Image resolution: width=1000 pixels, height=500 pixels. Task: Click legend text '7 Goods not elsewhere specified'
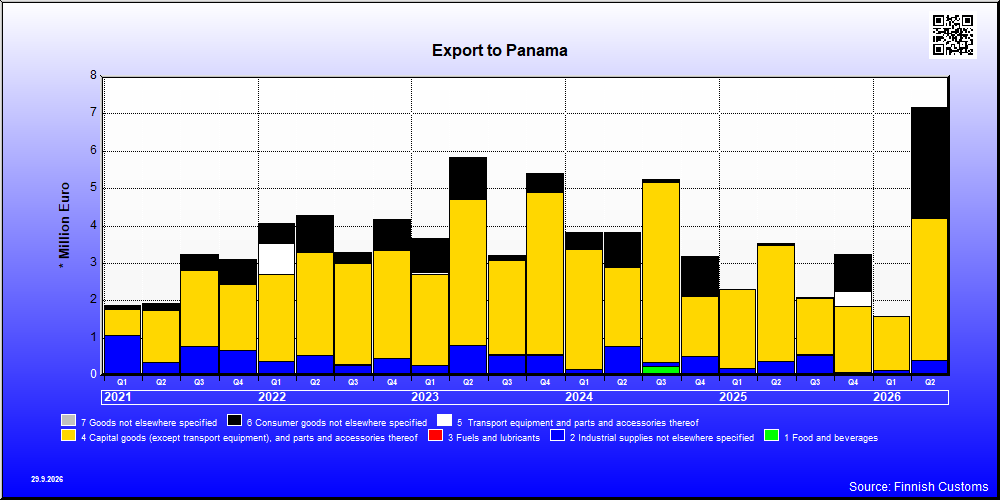(149, 422)
